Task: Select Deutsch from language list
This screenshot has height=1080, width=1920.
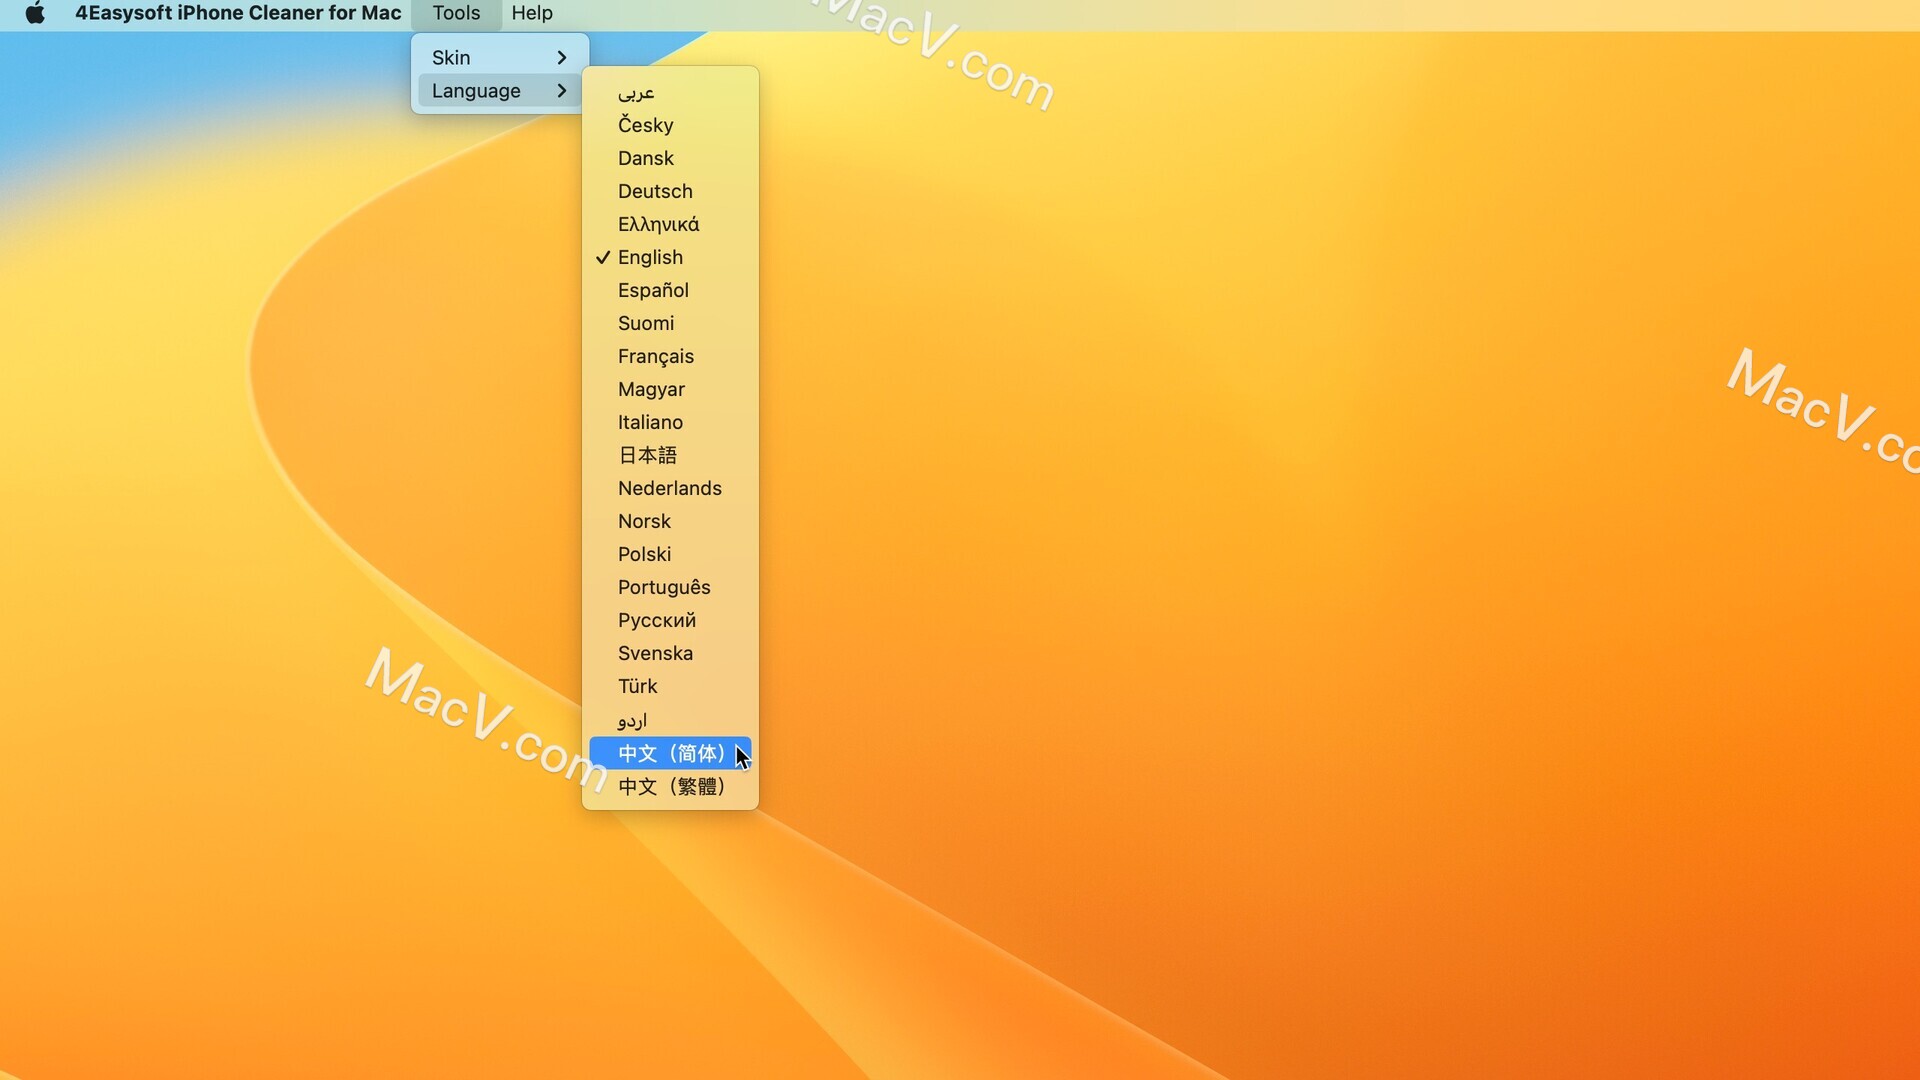Action: tap(654, 190)
